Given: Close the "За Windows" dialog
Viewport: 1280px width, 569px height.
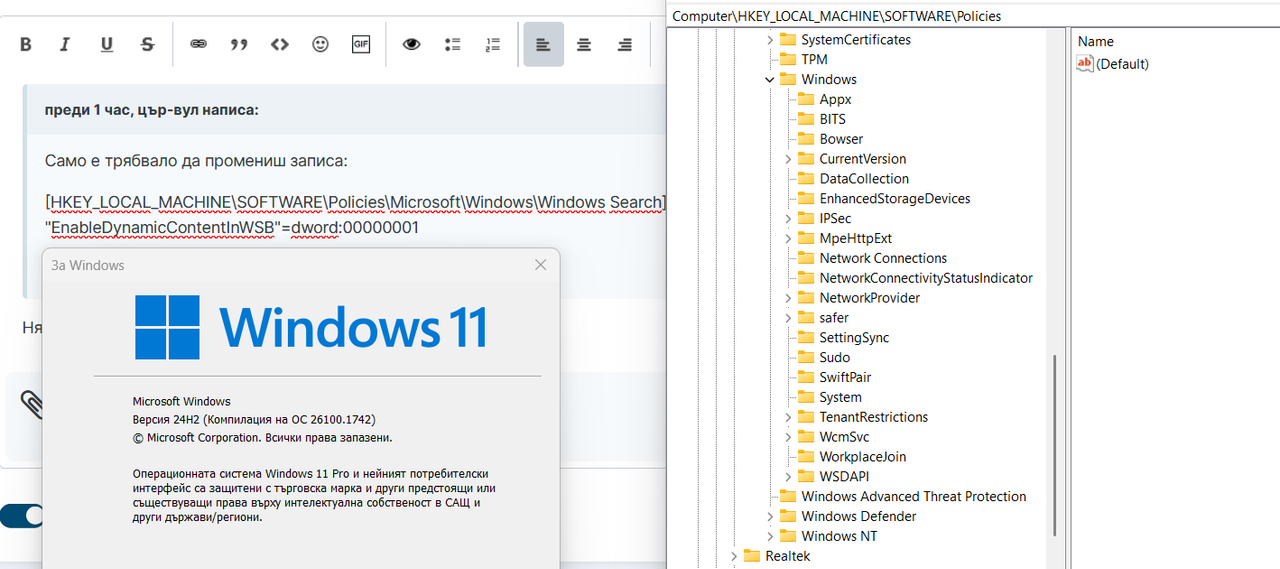Looking at the screenshot, I should coord(541,265).
